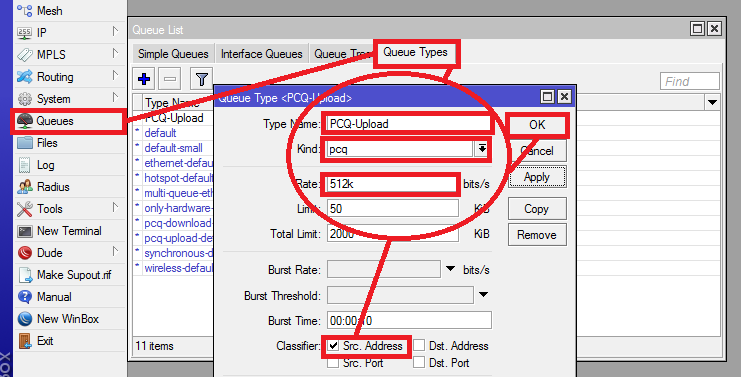Click the Apply button

[x=537, y=177]
